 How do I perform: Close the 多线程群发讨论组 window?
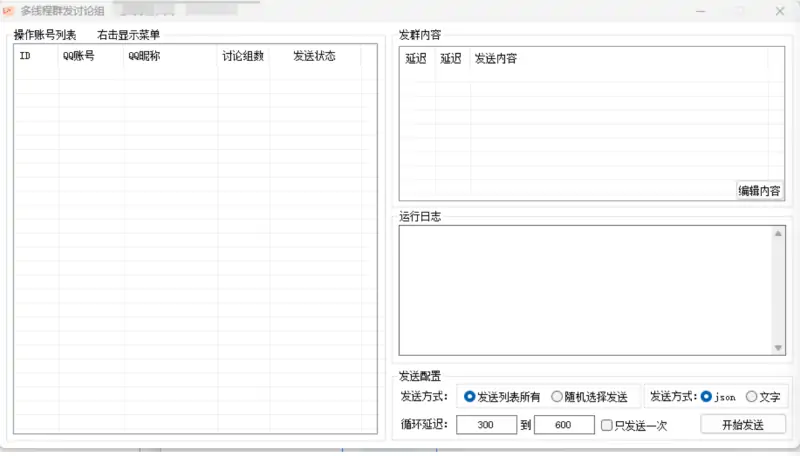coord(780,11)
